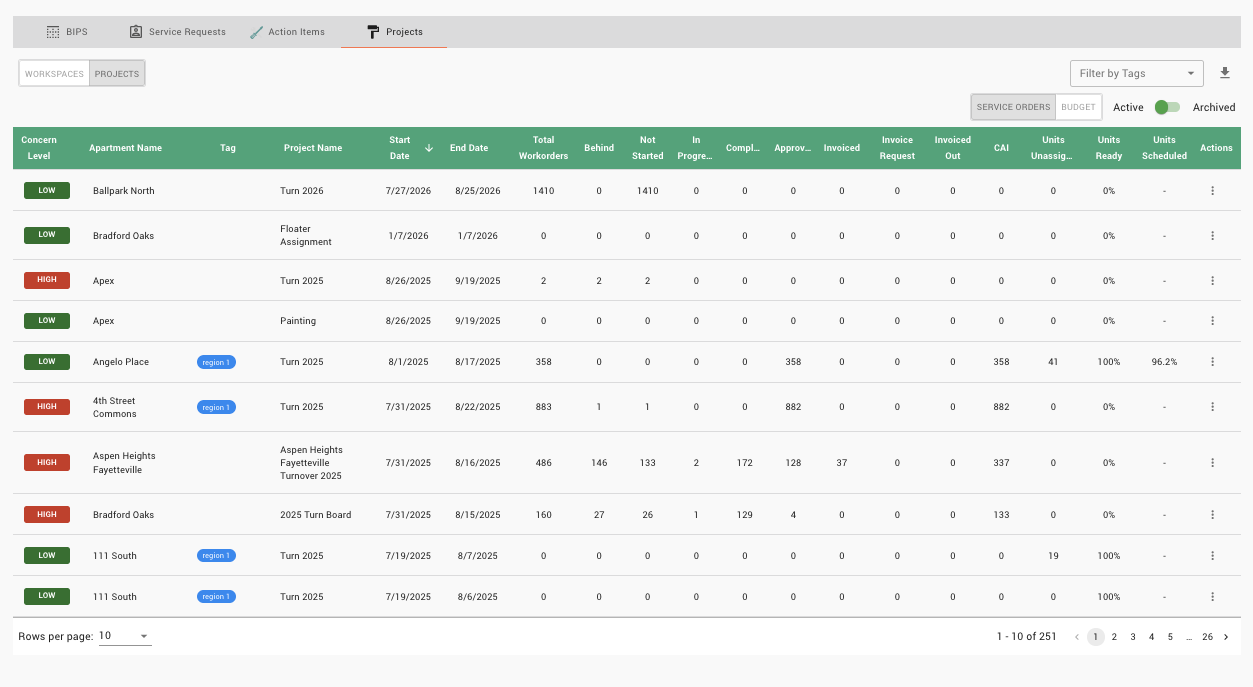1253x687 pixels.
Task: Open the BIPS tab
Action: pyautogui.click(x=68, y=32)
